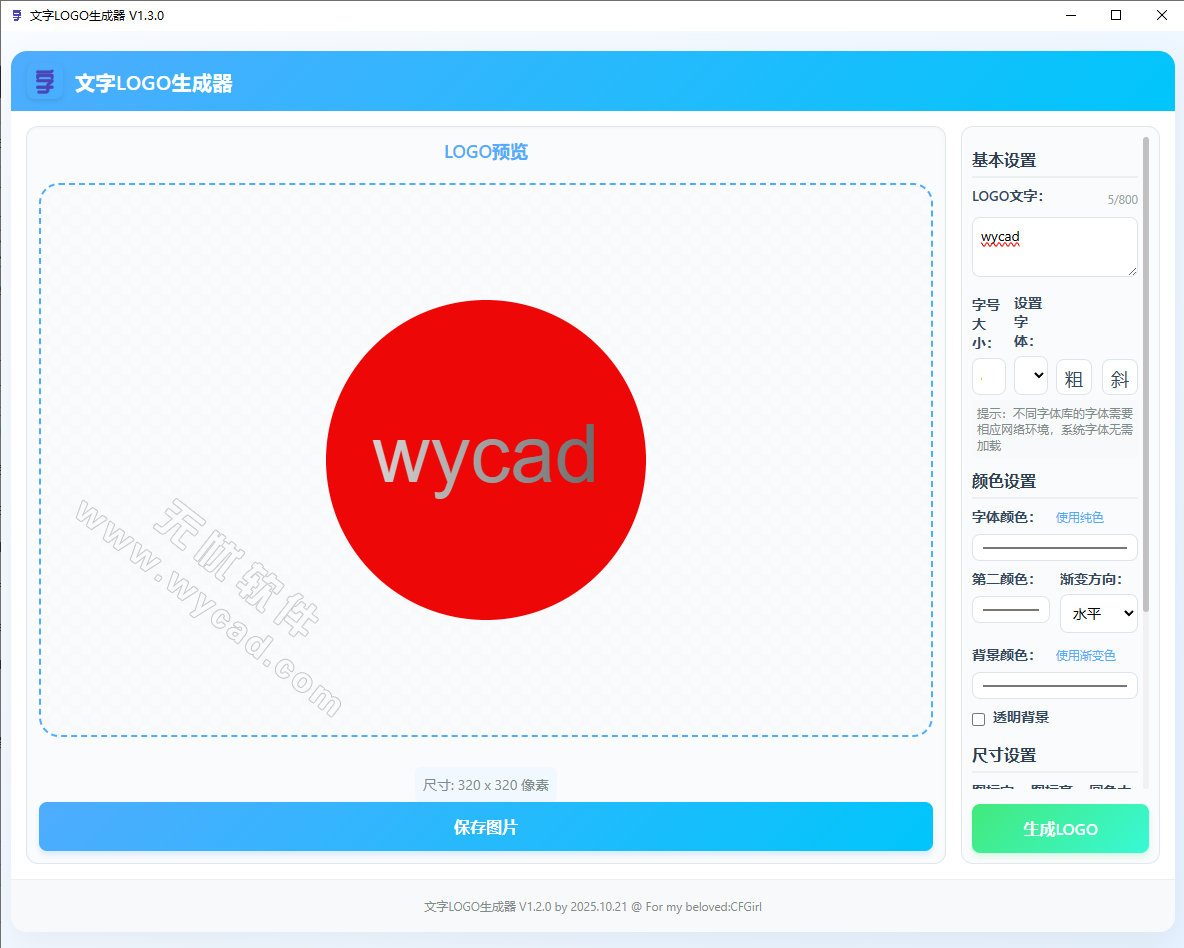
Task: Click the app logo icon in the header
Action: pyautogui.click(x=45, y=81)
